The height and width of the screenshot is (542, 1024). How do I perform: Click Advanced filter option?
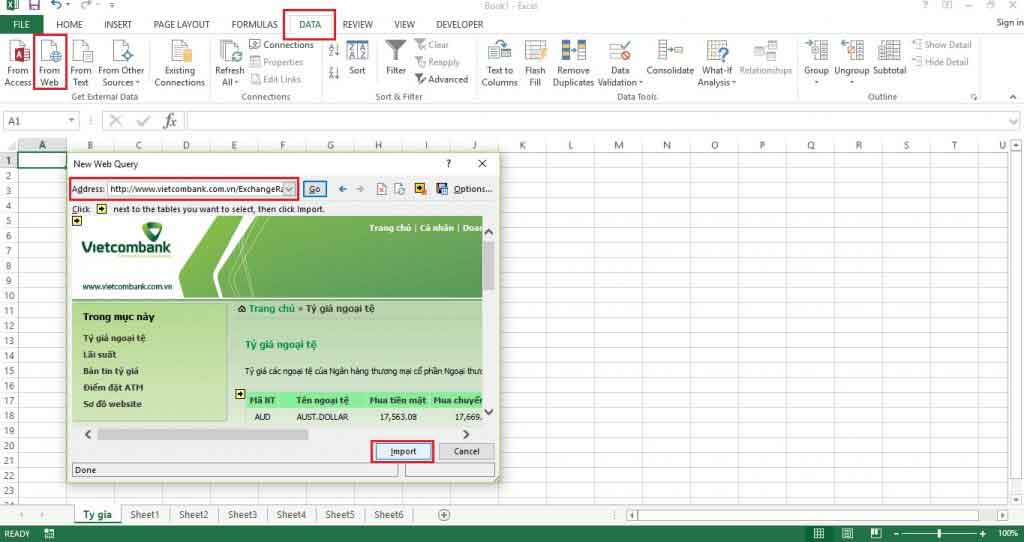(441, 79)
